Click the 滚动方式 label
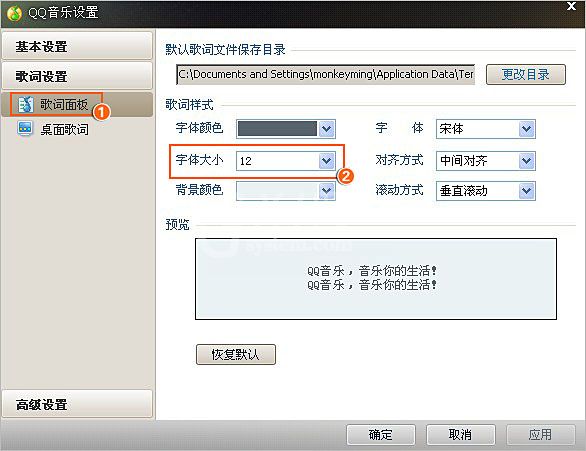 coord(400,190)
